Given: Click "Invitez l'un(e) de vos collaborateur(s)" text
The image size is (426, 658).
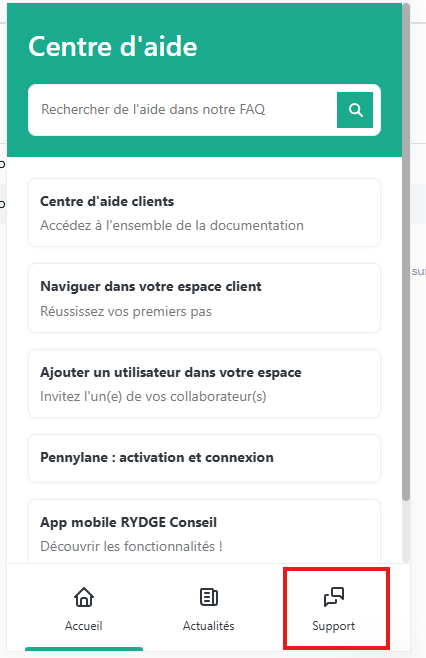Looking at the screenshot, I should tap(153, 397).
